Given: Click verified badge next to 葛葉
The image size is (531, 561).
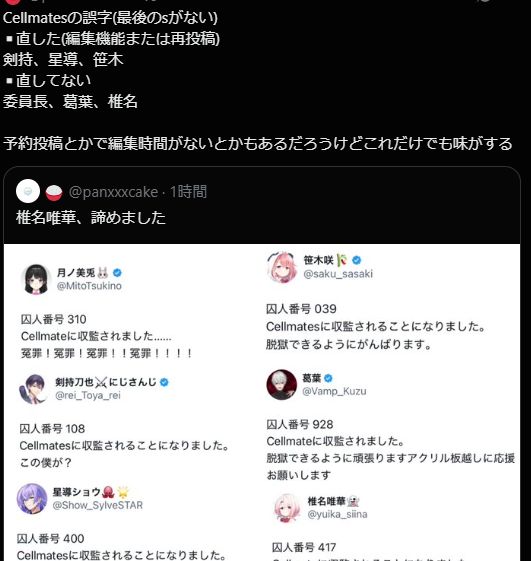Looking at the screenshot, I should pyautogui.click(x=328, y=378).
